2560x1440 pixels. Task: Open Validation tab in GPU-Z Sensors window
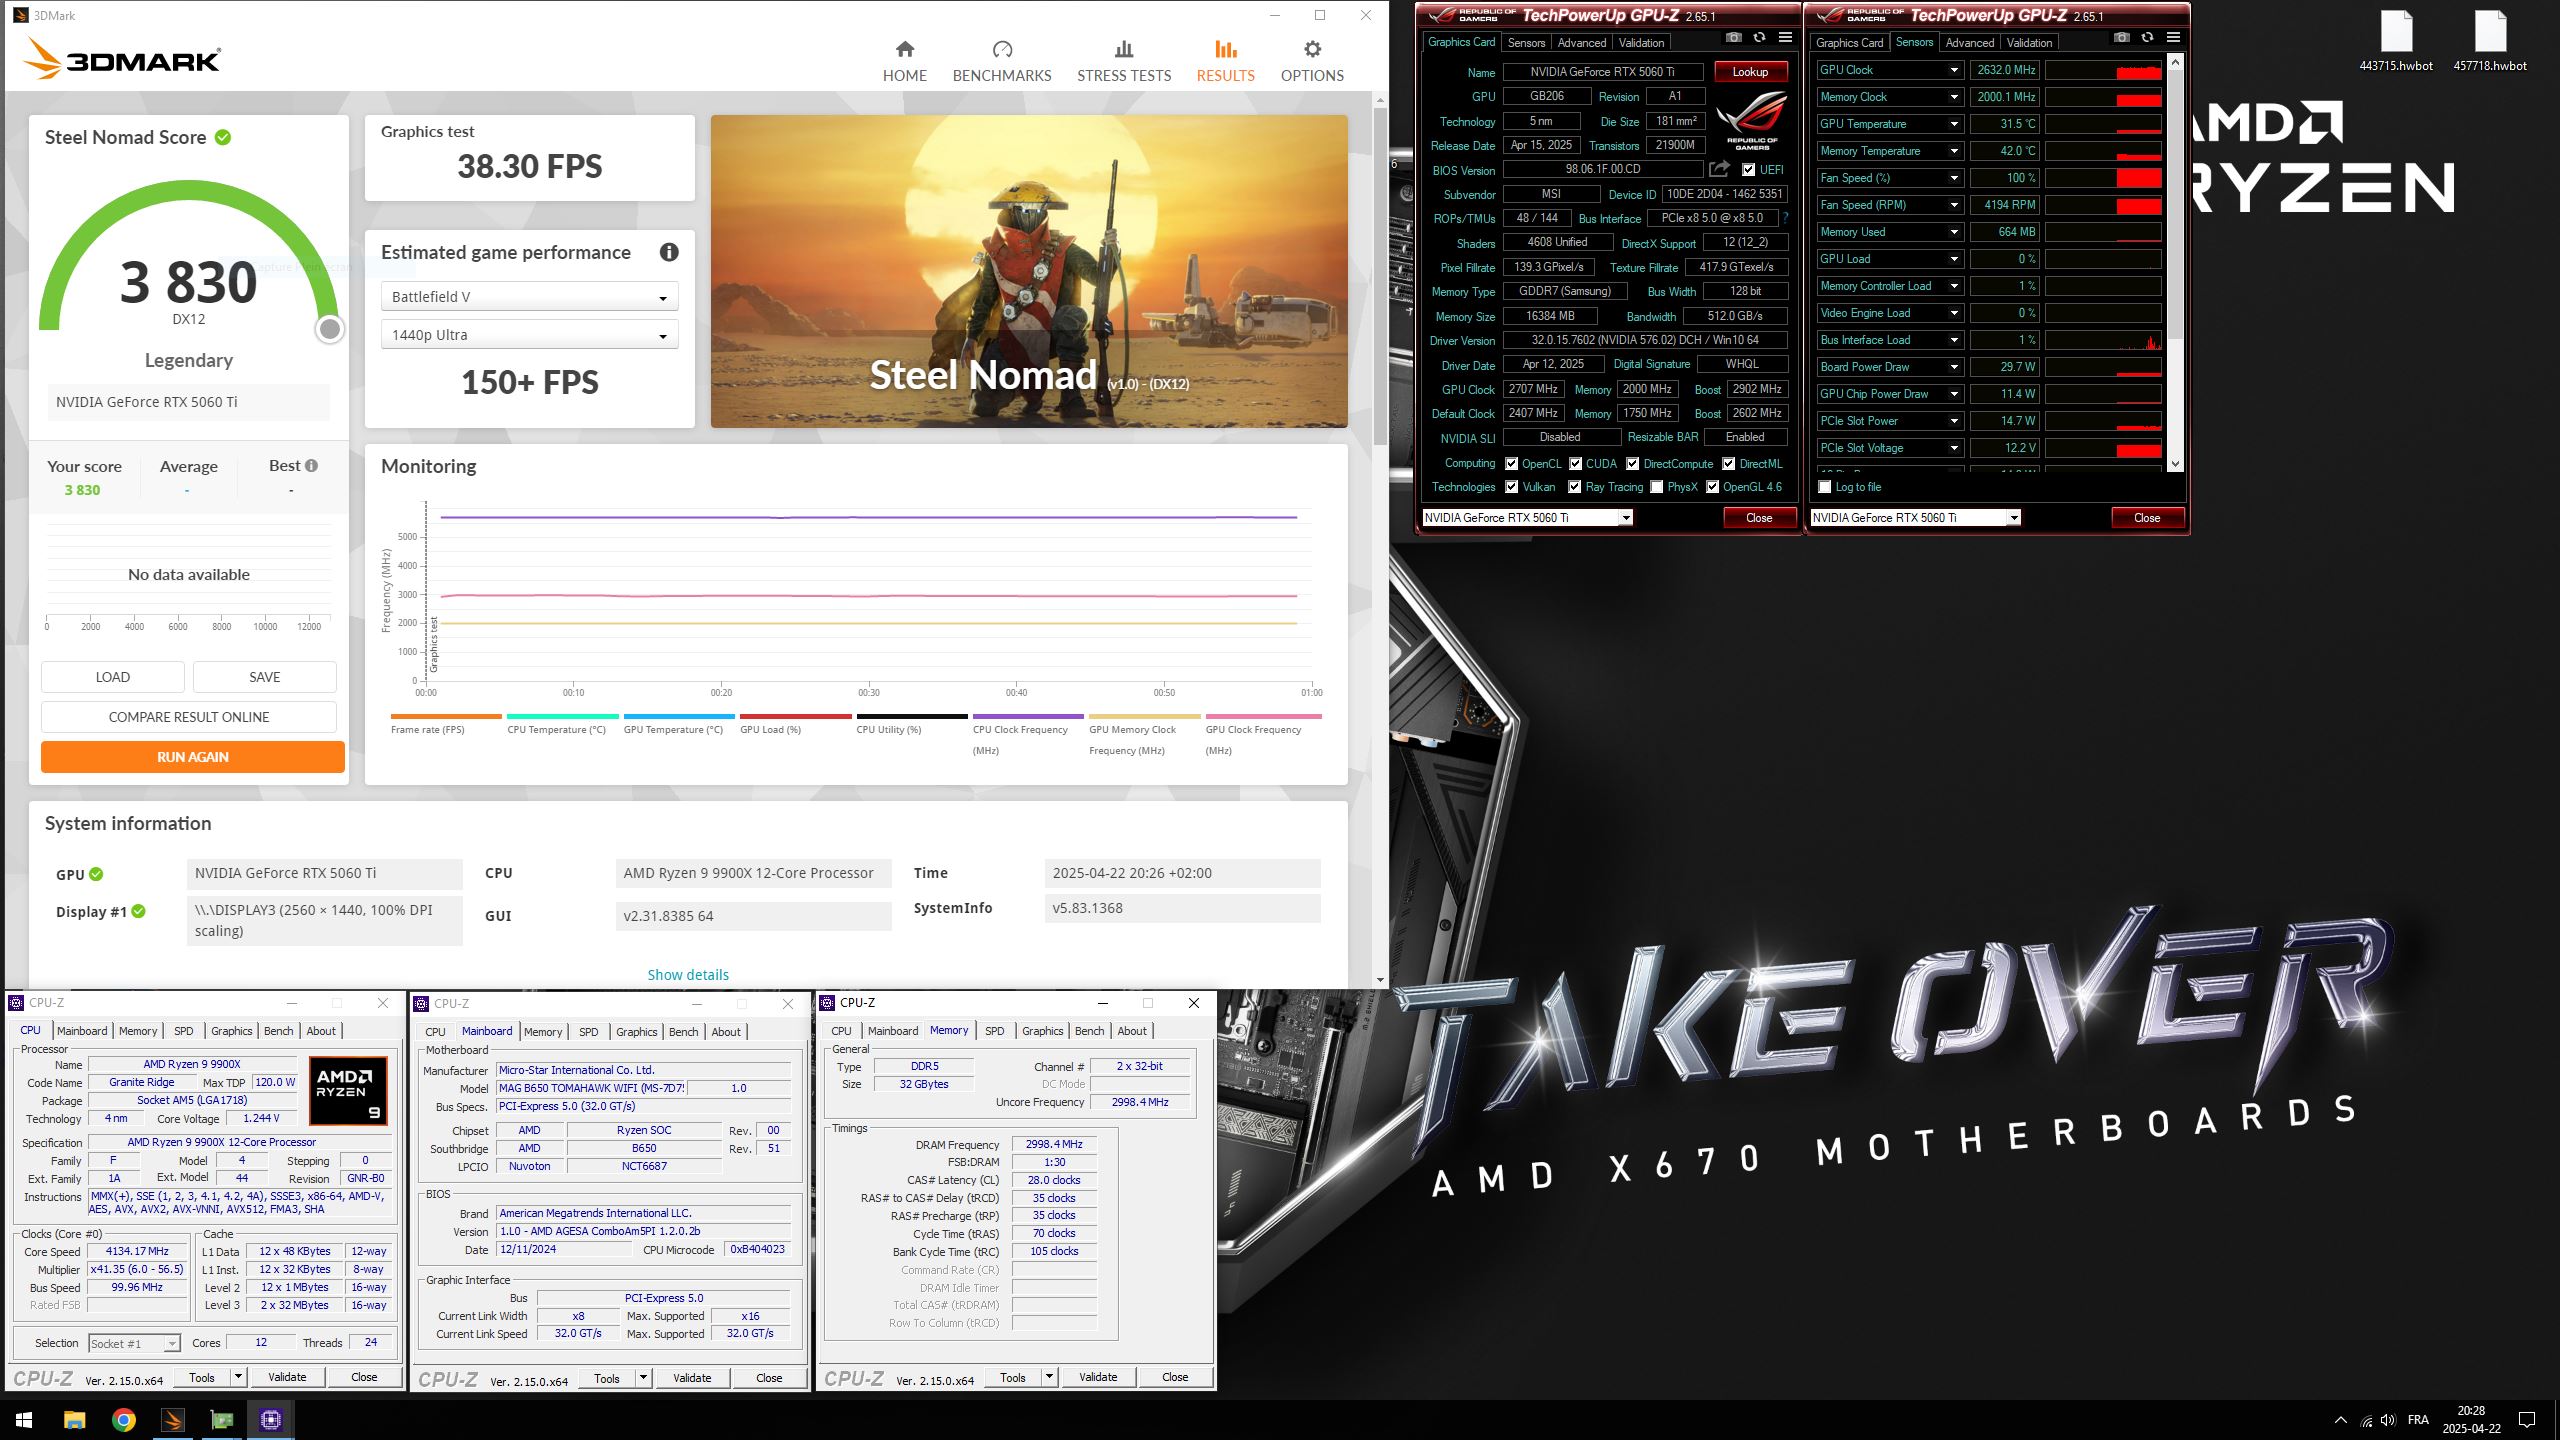point(2029,42)
